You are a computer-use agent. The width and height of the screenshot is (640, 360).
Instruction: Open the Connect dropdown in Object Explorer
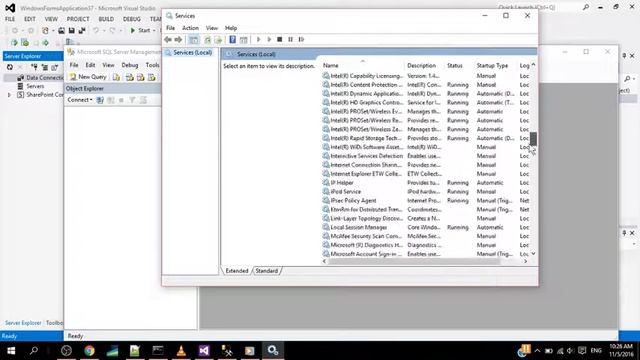pos(80,100)
